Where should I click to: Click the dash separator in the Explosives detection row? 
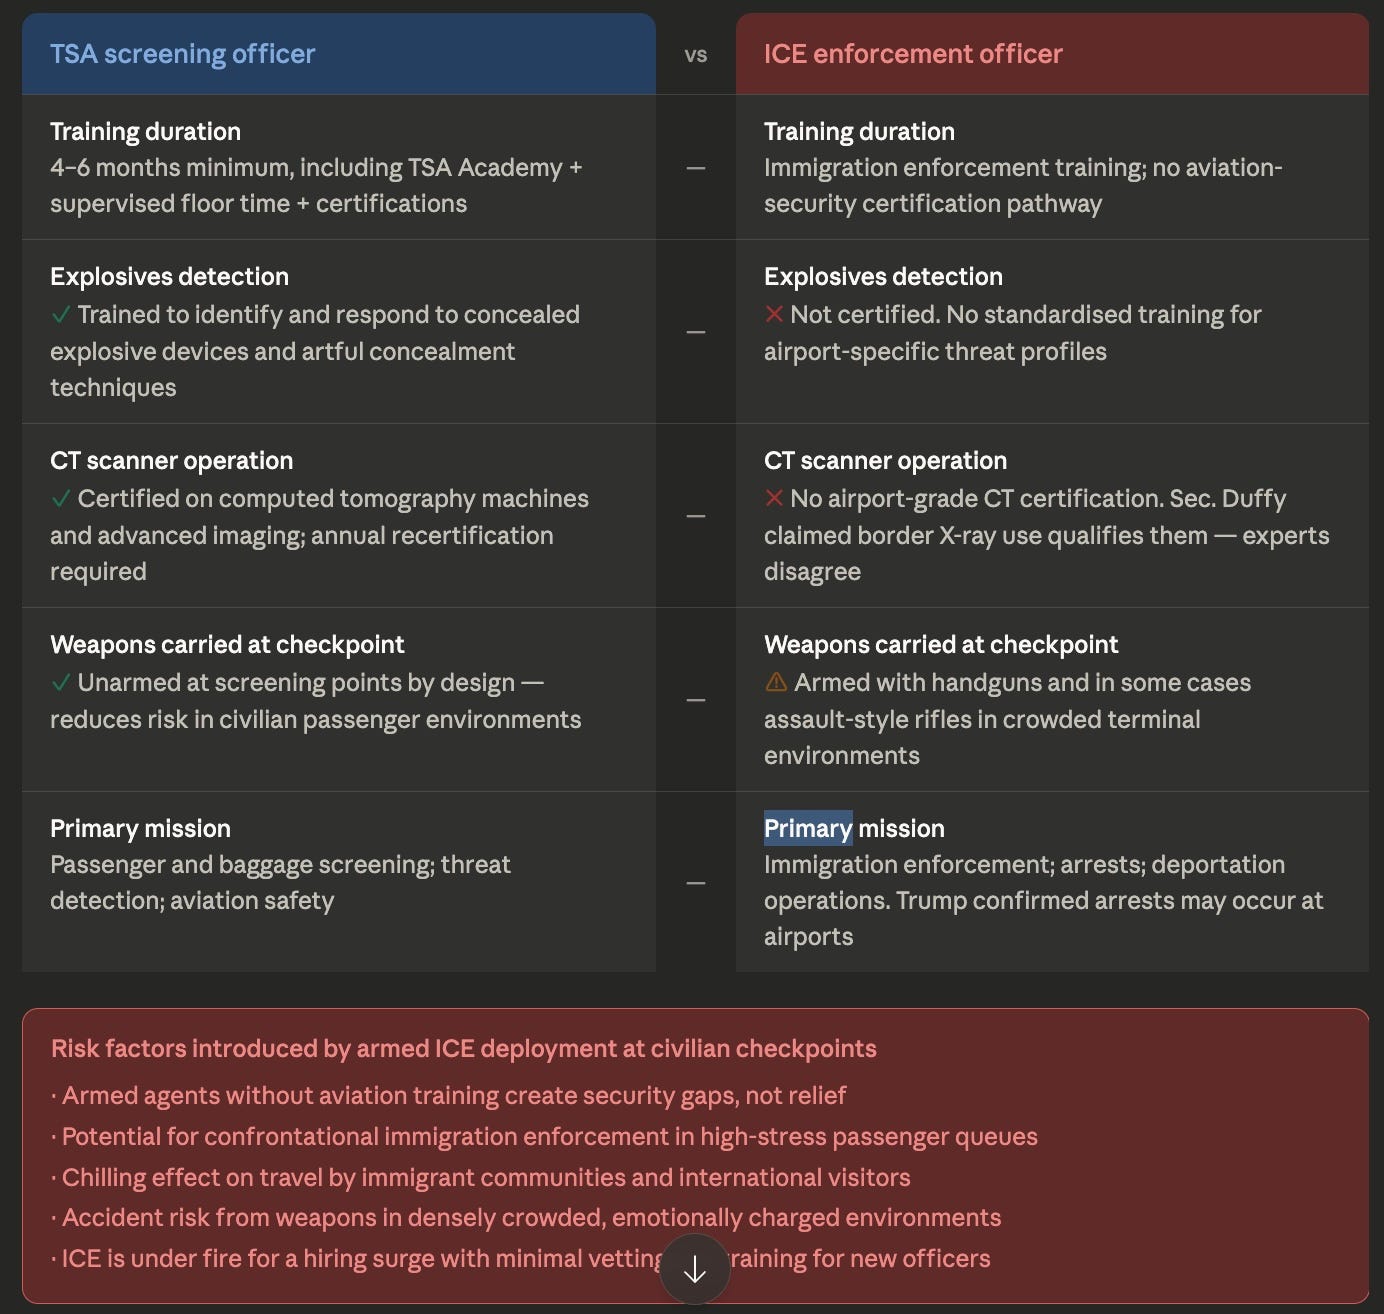696,332
